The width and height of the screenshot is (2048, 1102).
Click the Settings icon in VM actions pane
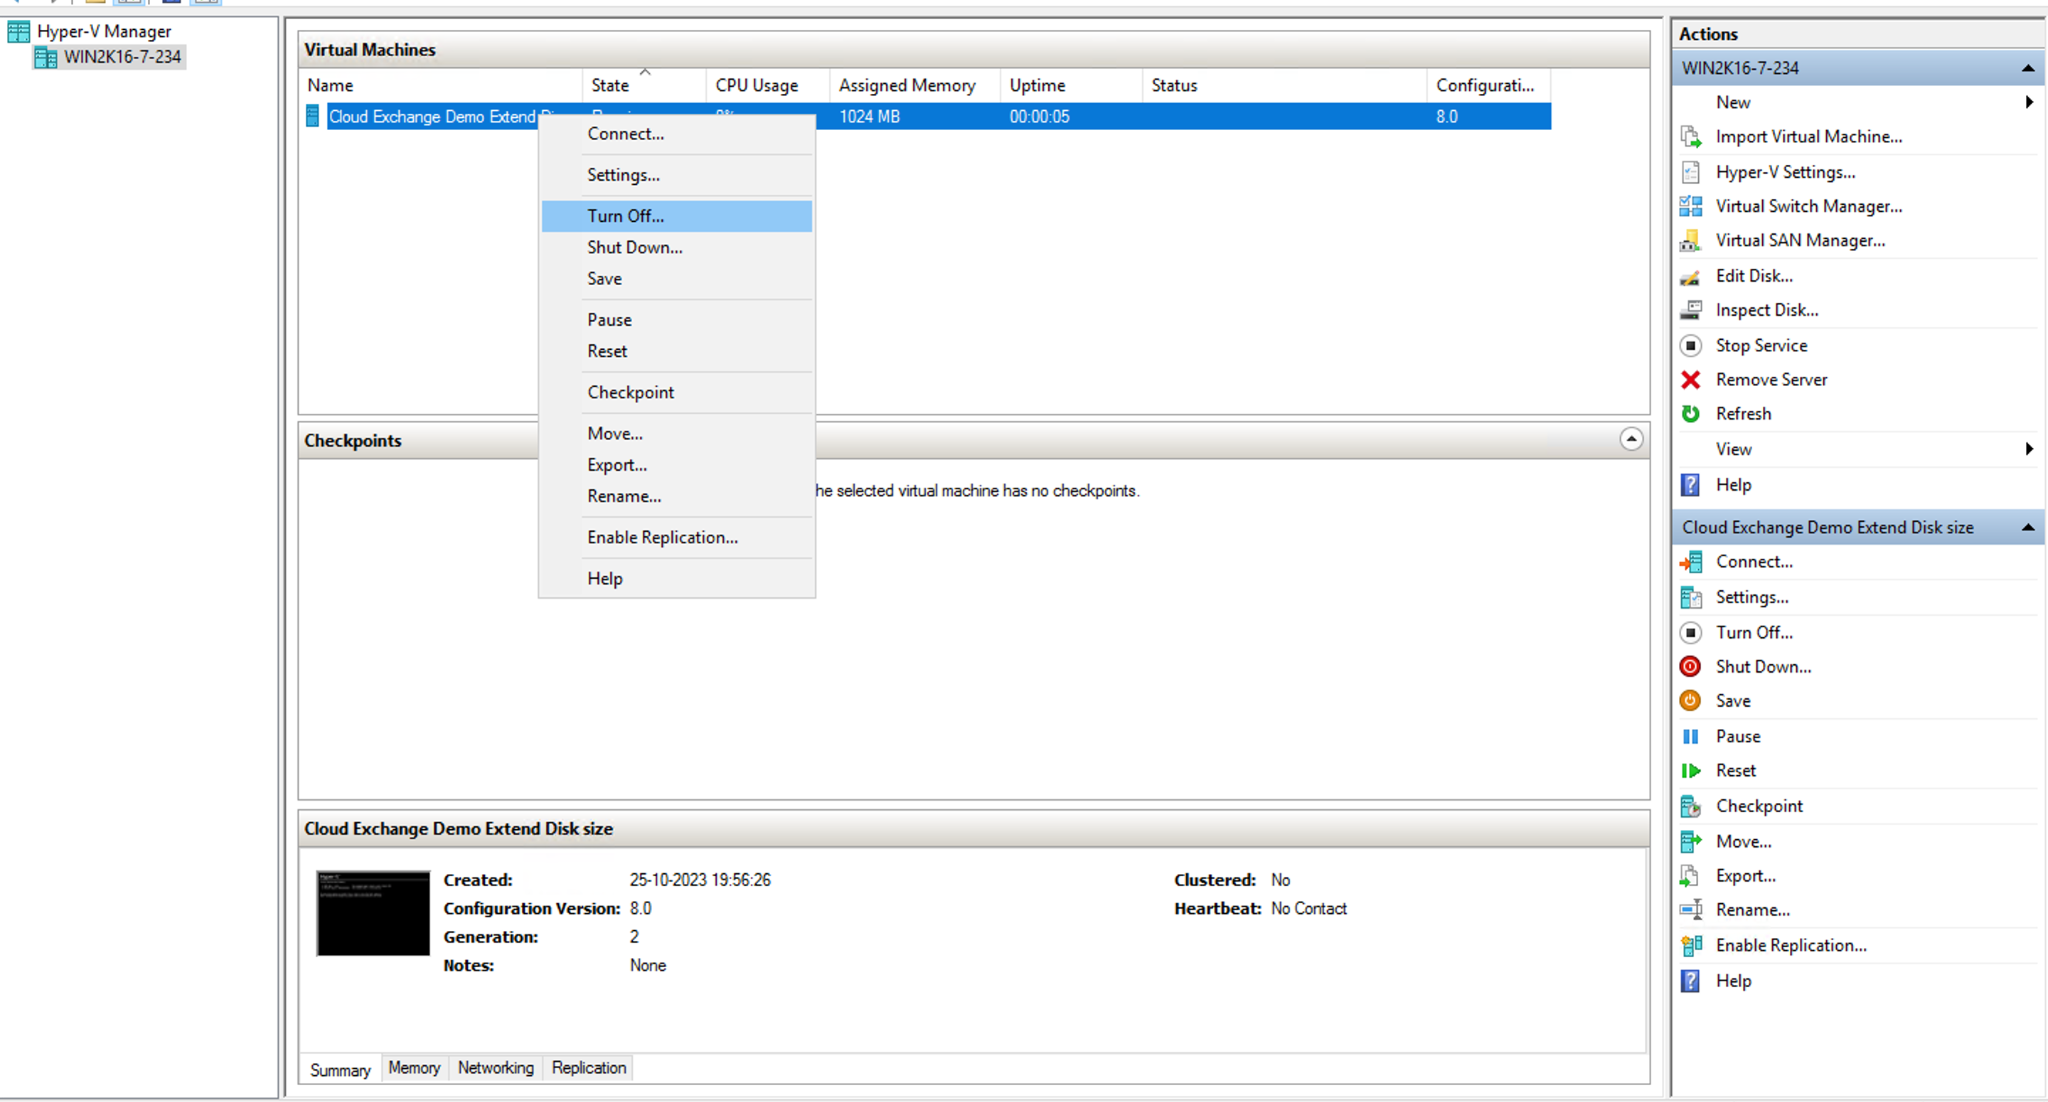1691,597
